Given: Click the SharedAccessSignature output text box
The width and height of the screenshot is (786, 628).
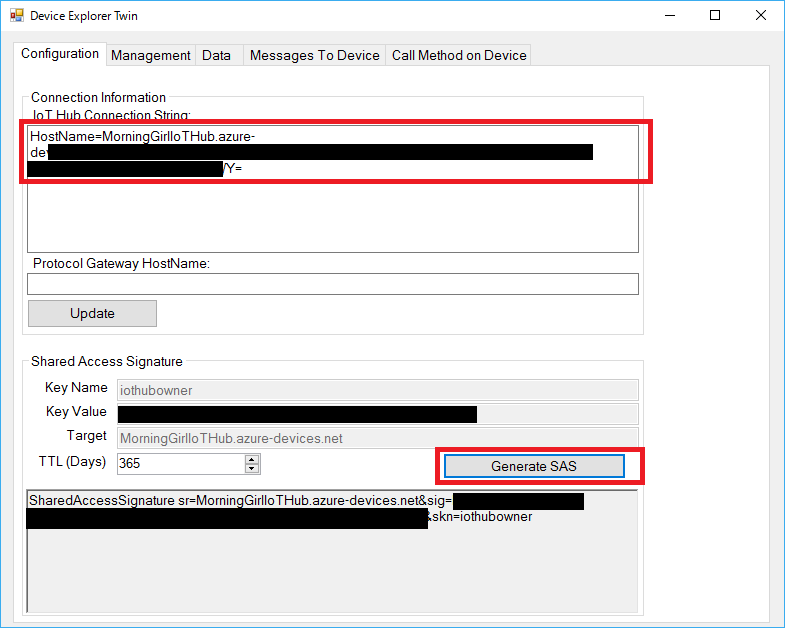Looking at the screenshot, I should tap(332, 551).
